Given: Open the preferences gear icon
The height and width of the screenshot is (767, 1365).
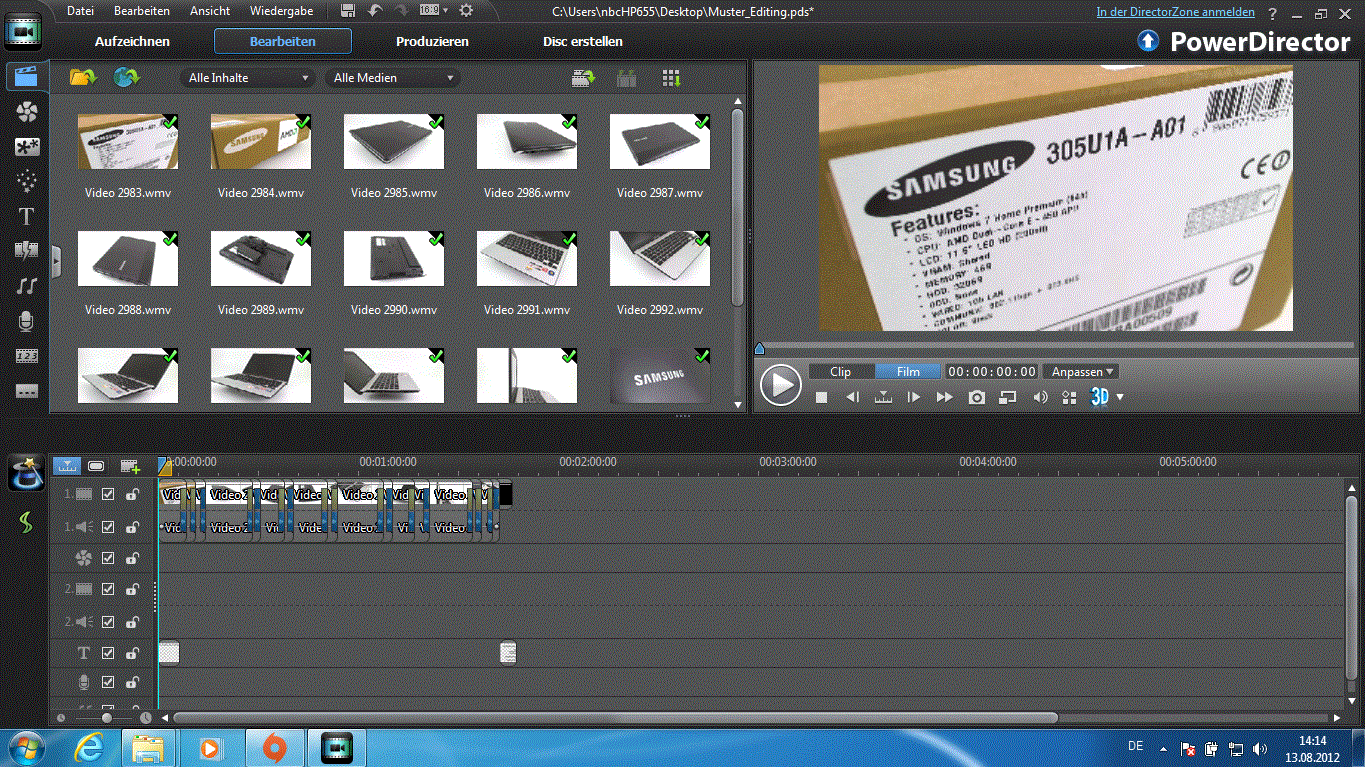Looking at the screenshot, I should click(465, 11).
